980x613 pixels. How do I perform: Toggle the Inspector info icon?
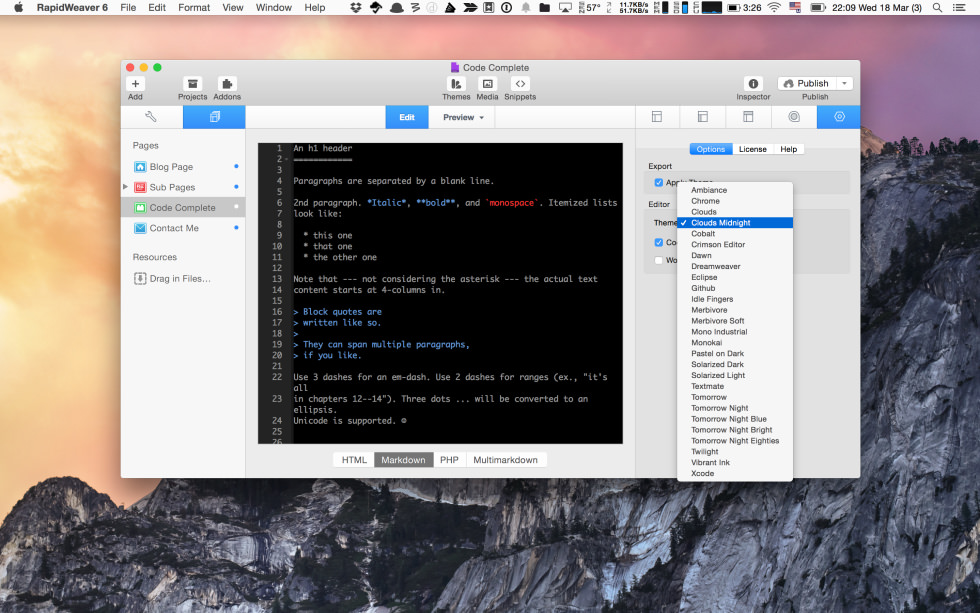[753, 84]
